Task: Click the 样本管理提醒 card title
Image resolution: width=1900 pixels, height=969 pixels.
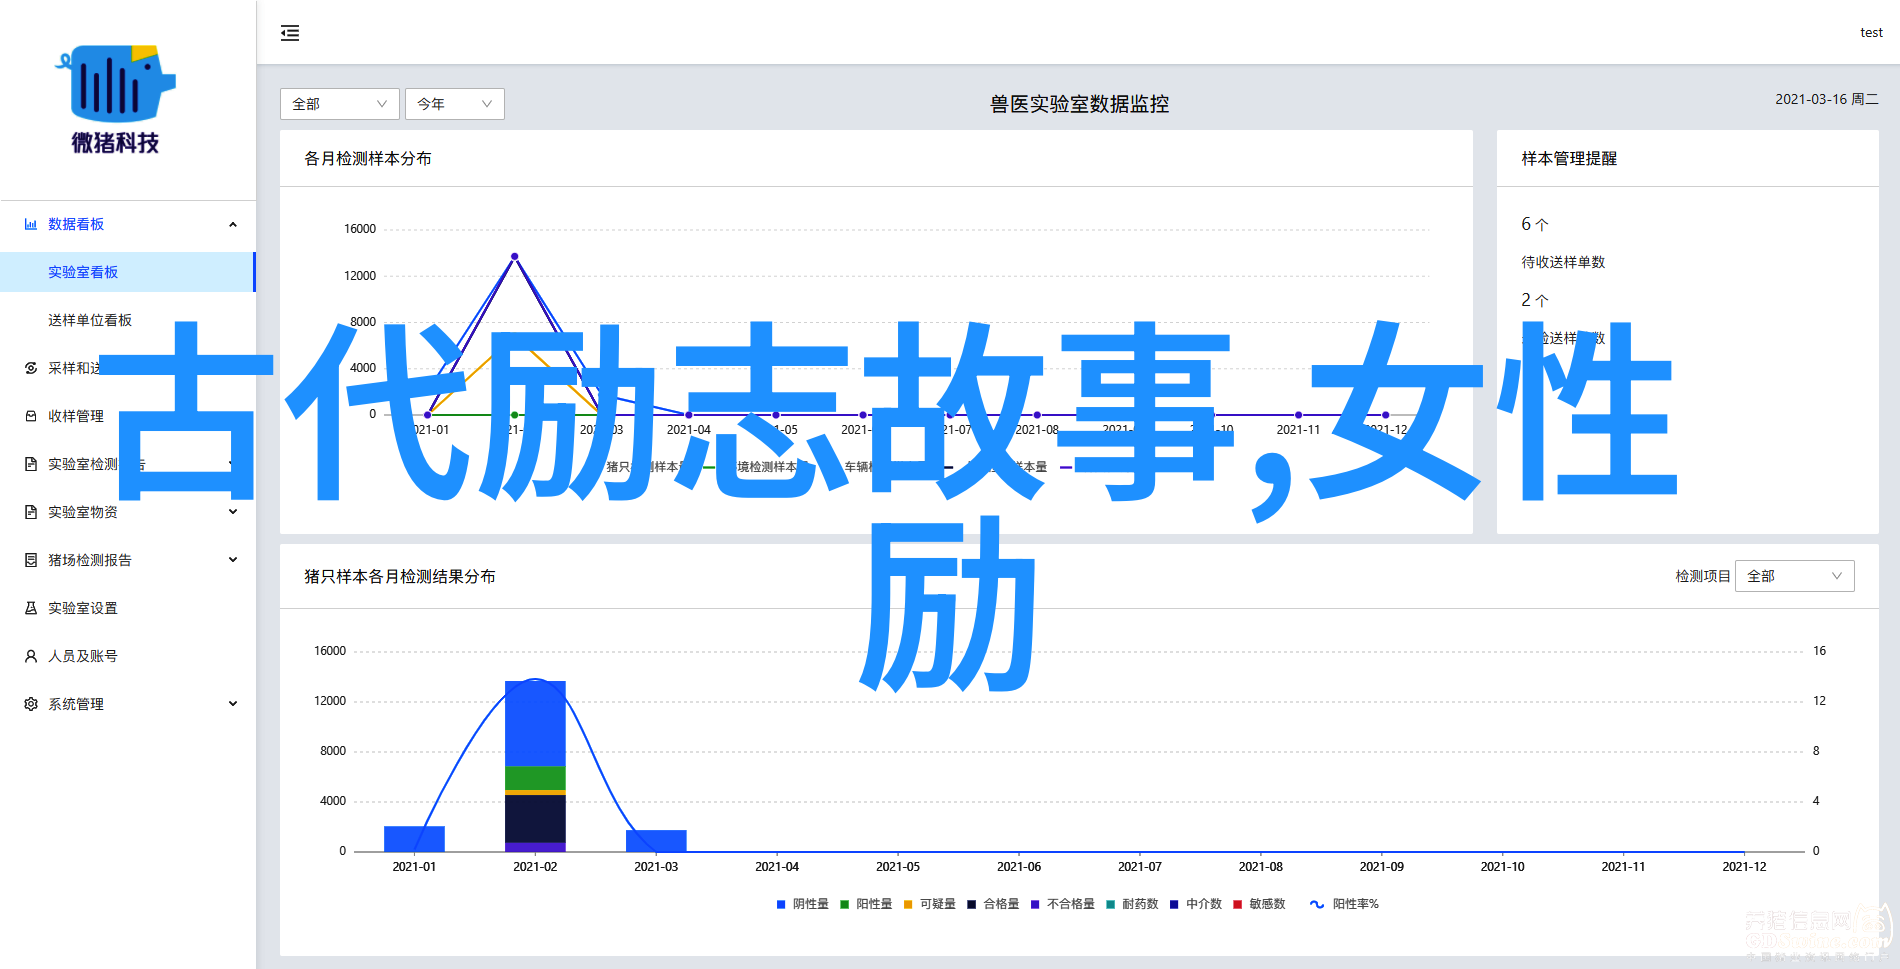Action: (1569, 158)
